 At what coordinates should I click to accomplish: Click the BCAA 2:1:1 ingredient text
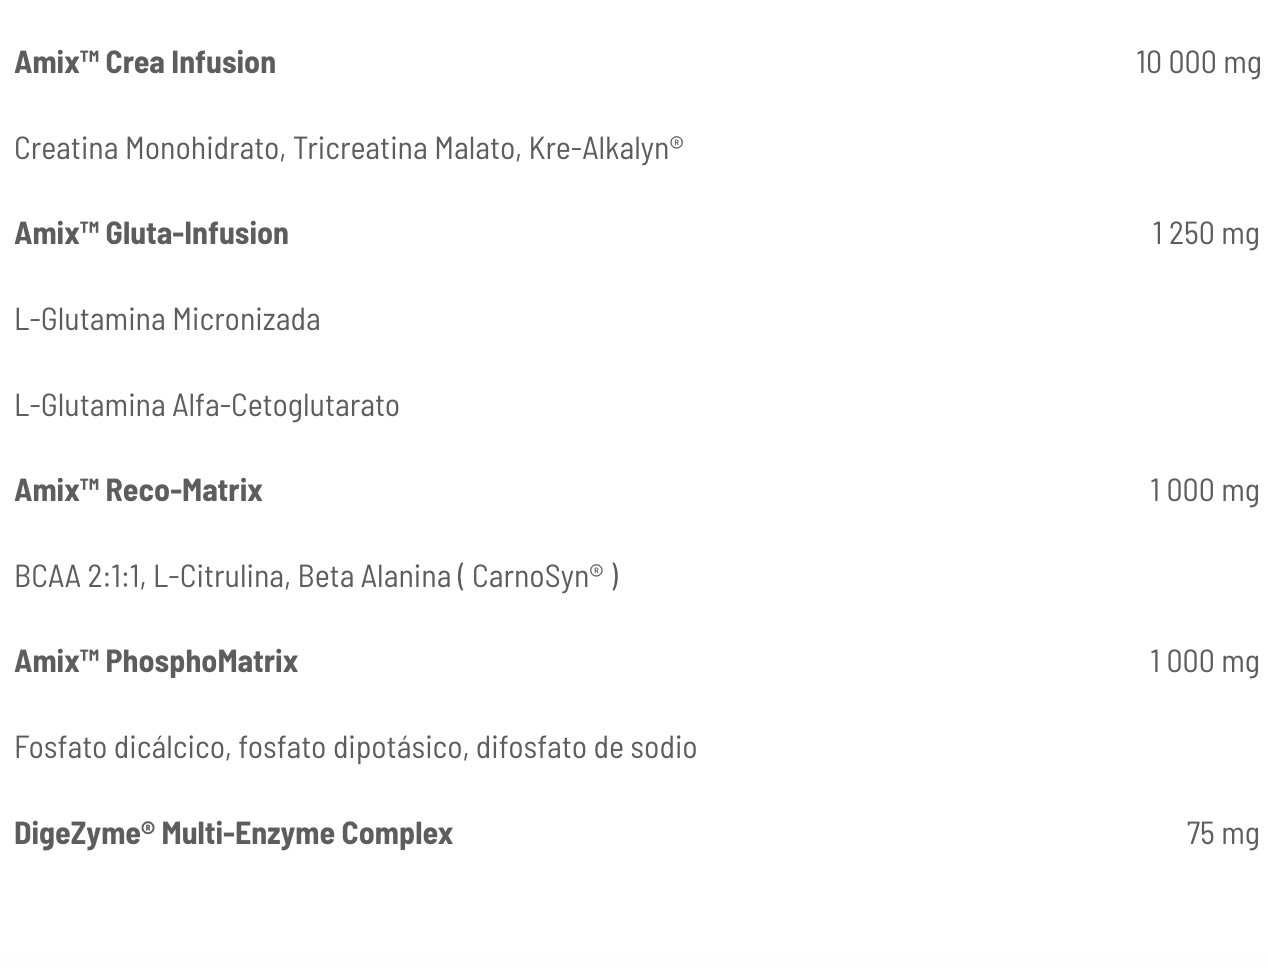pos(79,576)
